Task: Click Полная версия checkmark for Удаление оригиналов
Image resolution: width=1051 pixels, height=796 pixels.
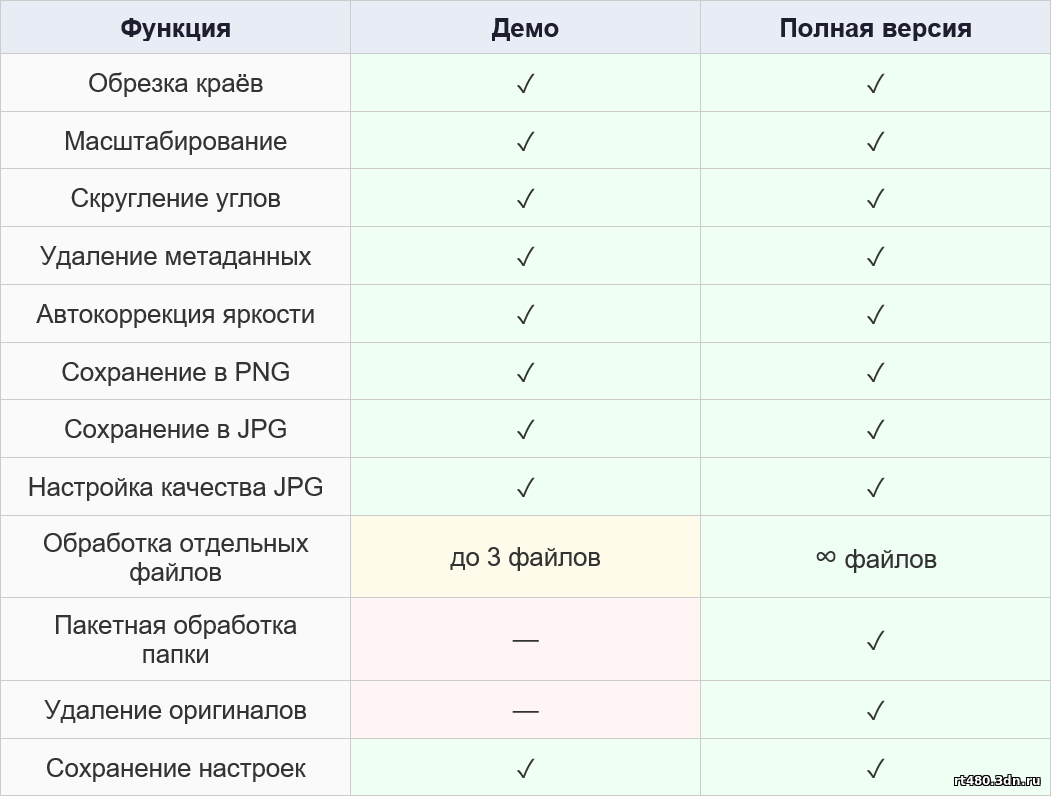Action: click(x=875, y=710)
